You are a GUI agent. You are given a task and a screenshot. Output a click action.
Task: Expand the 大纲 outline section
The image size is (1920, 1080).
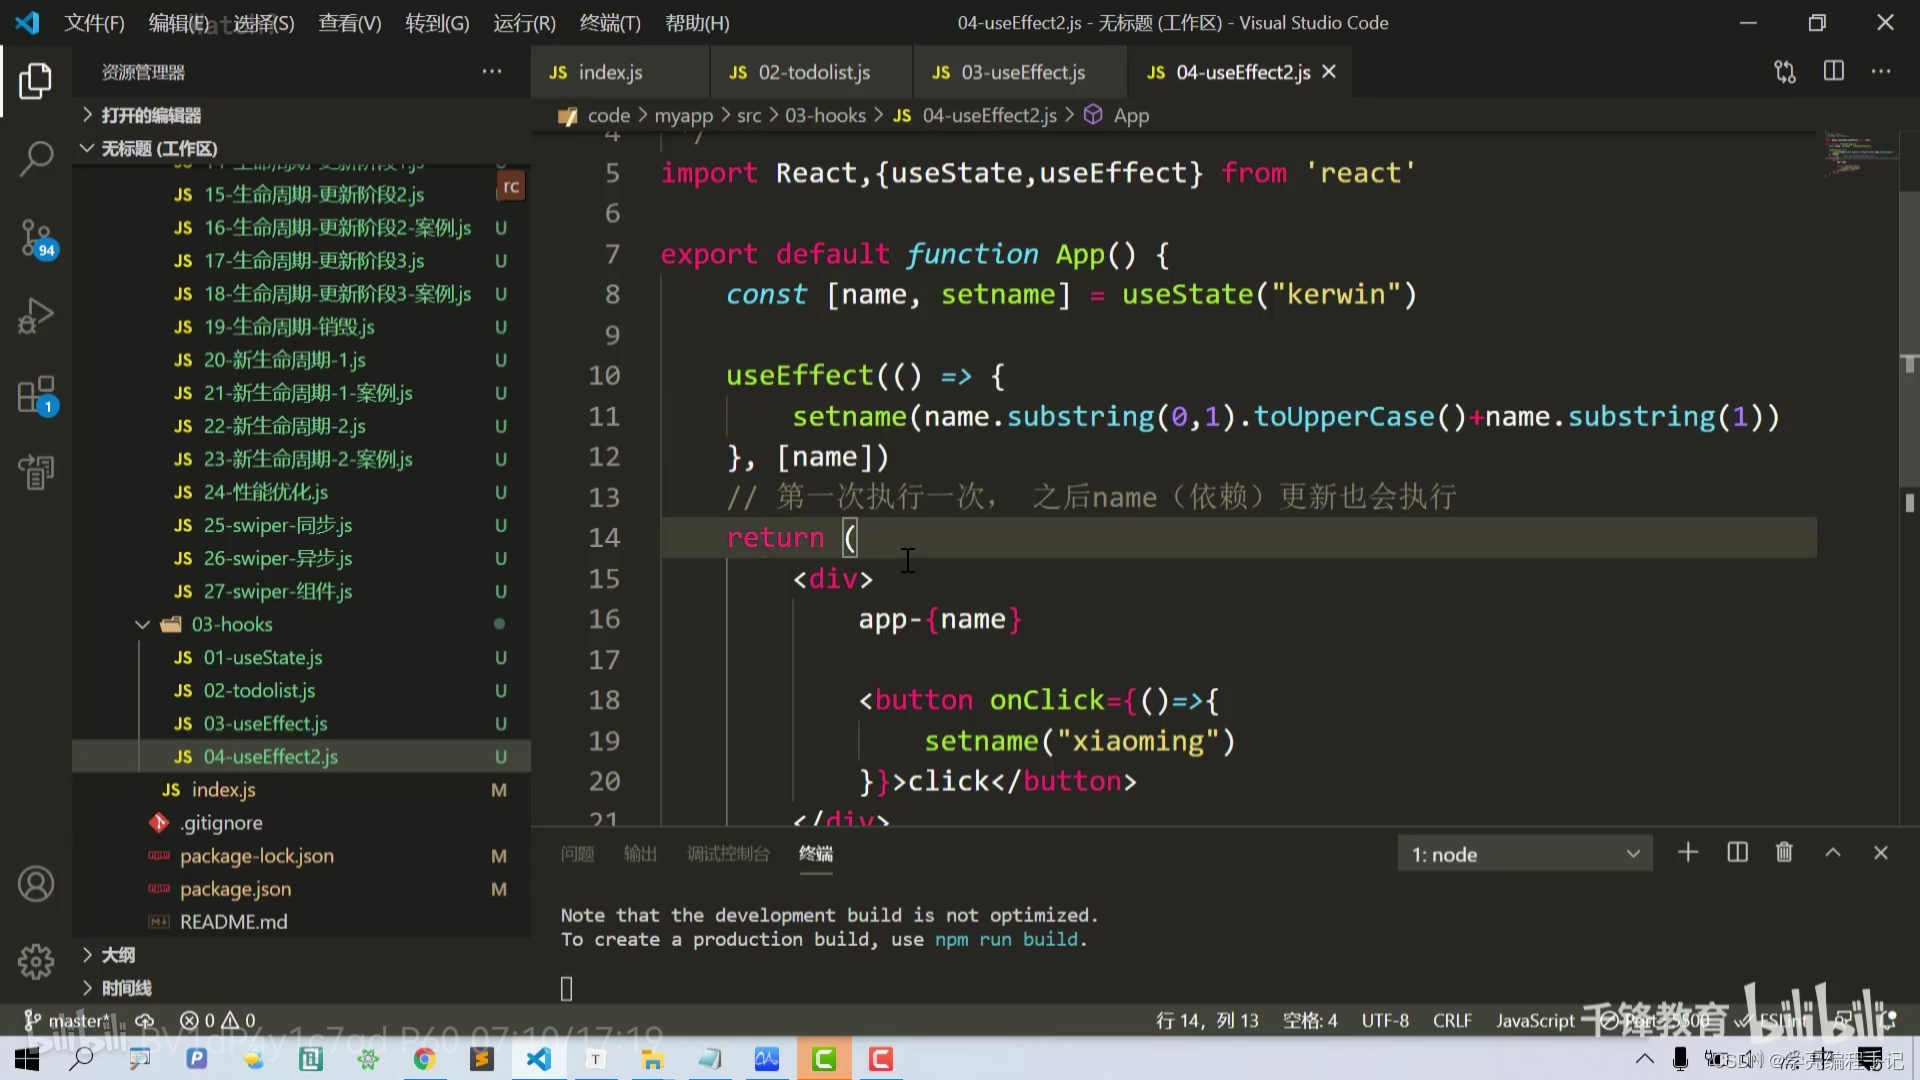pyautogui.click(x=118, y=955)
